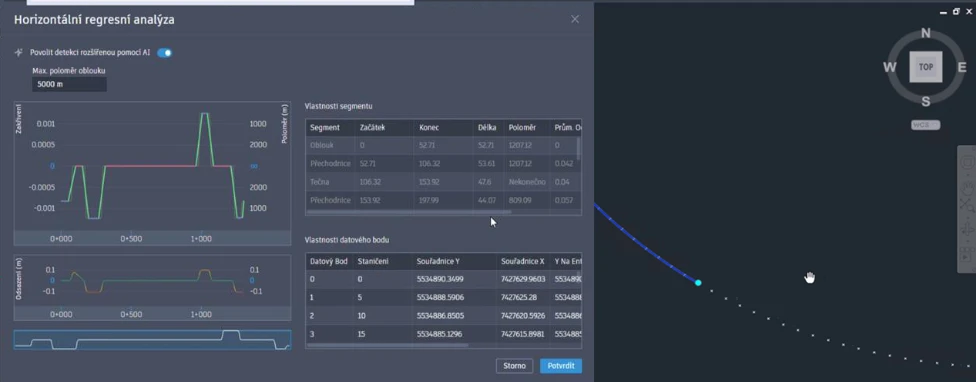
Task: Edit the Max. poloměr oblouku field
Action: coord(69,85)
